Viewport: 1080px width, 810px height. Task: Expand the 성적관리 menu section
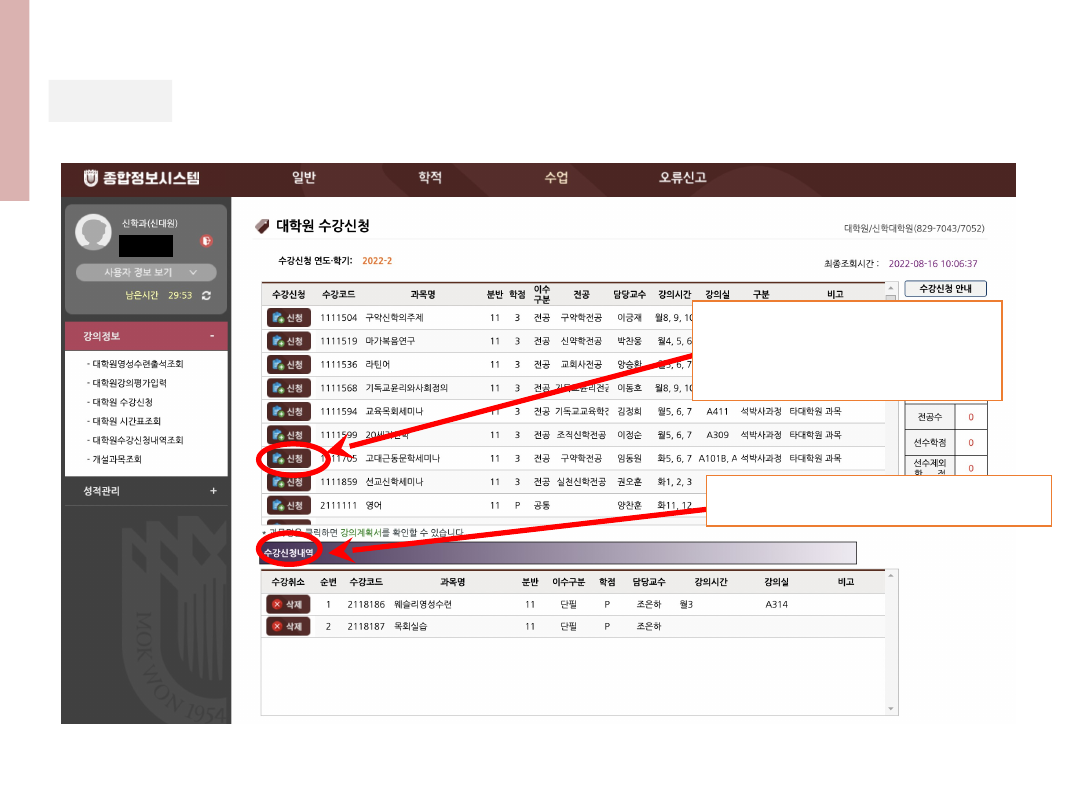[x=146, y=491]
